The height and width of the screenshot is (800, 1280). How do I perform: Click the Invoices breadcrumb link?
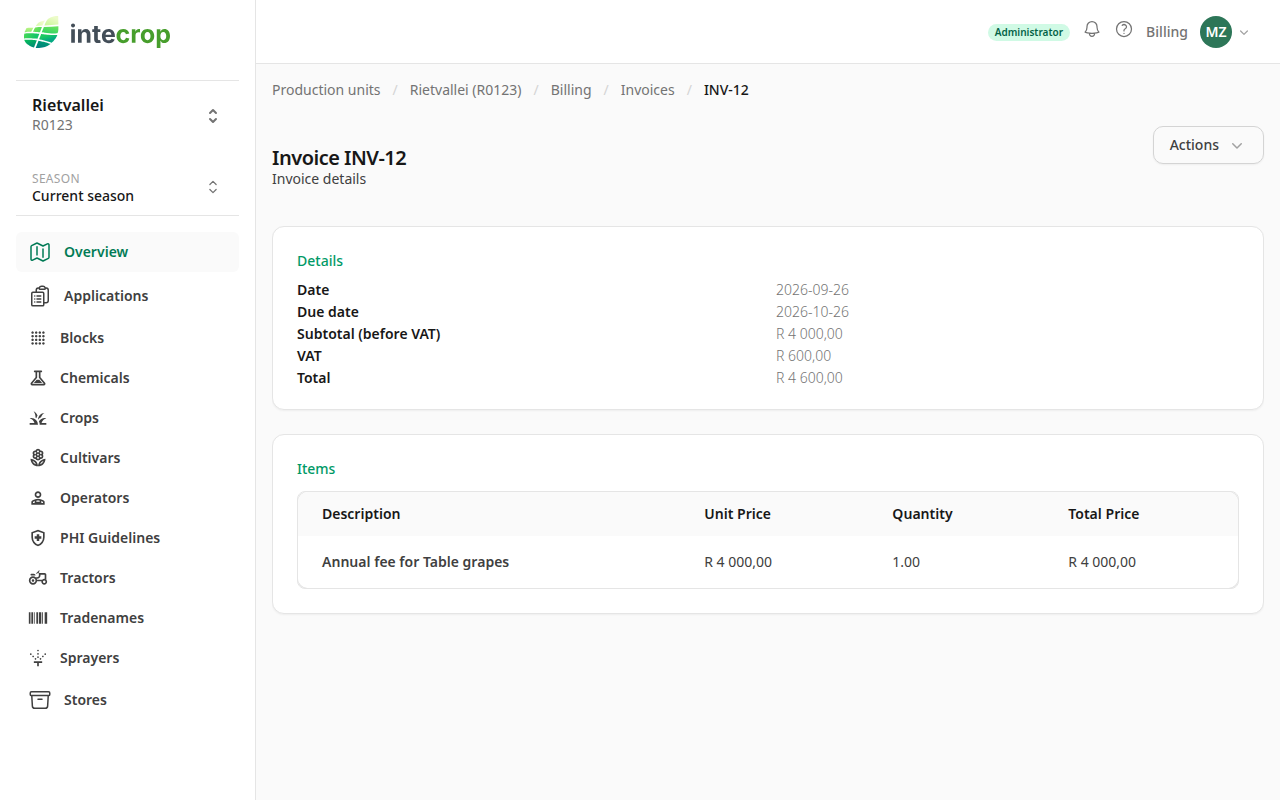648,90
